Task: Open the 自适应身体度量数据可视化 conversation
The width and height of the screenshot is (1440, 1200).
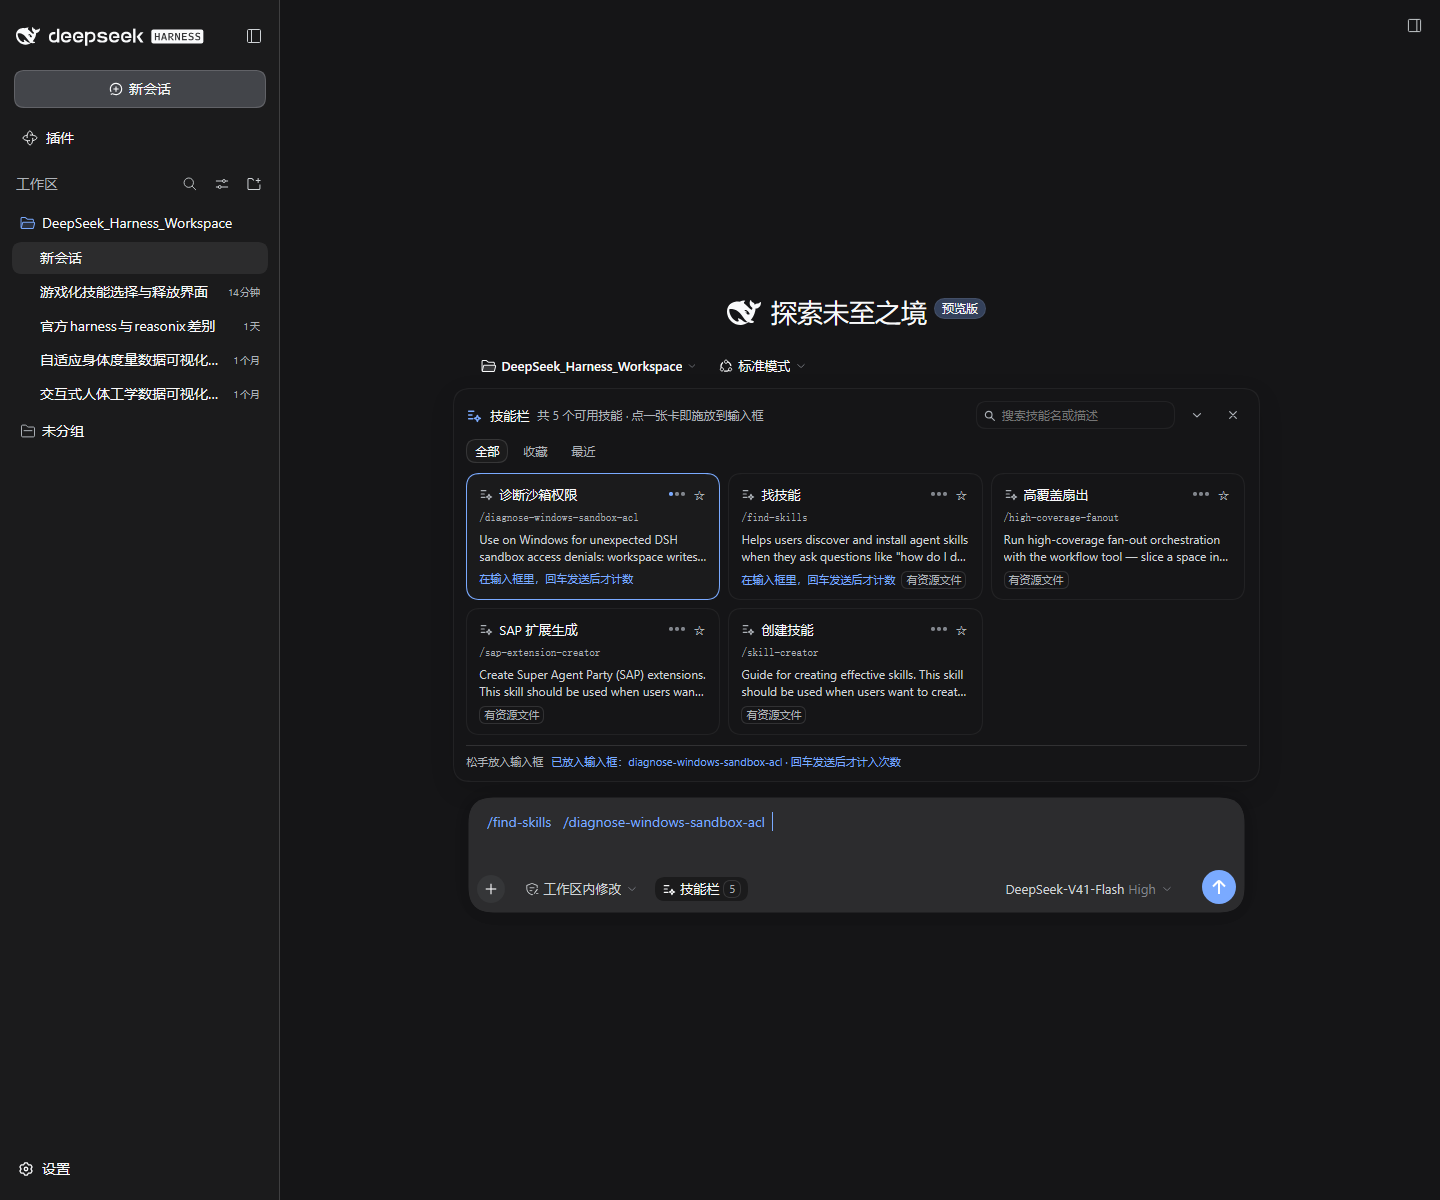Action: [x=140, y=360]
